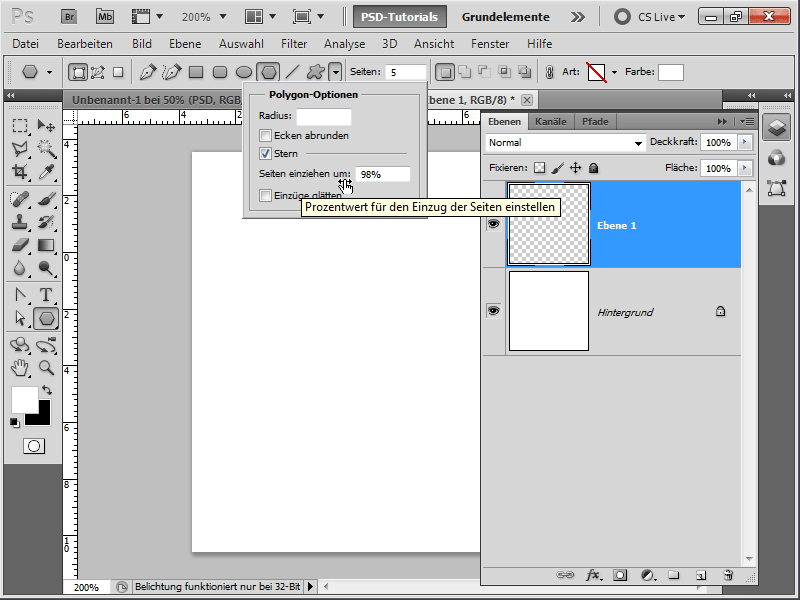Open the Layers panel flyout menu
800x600 pixels.
tap(747, 121)
